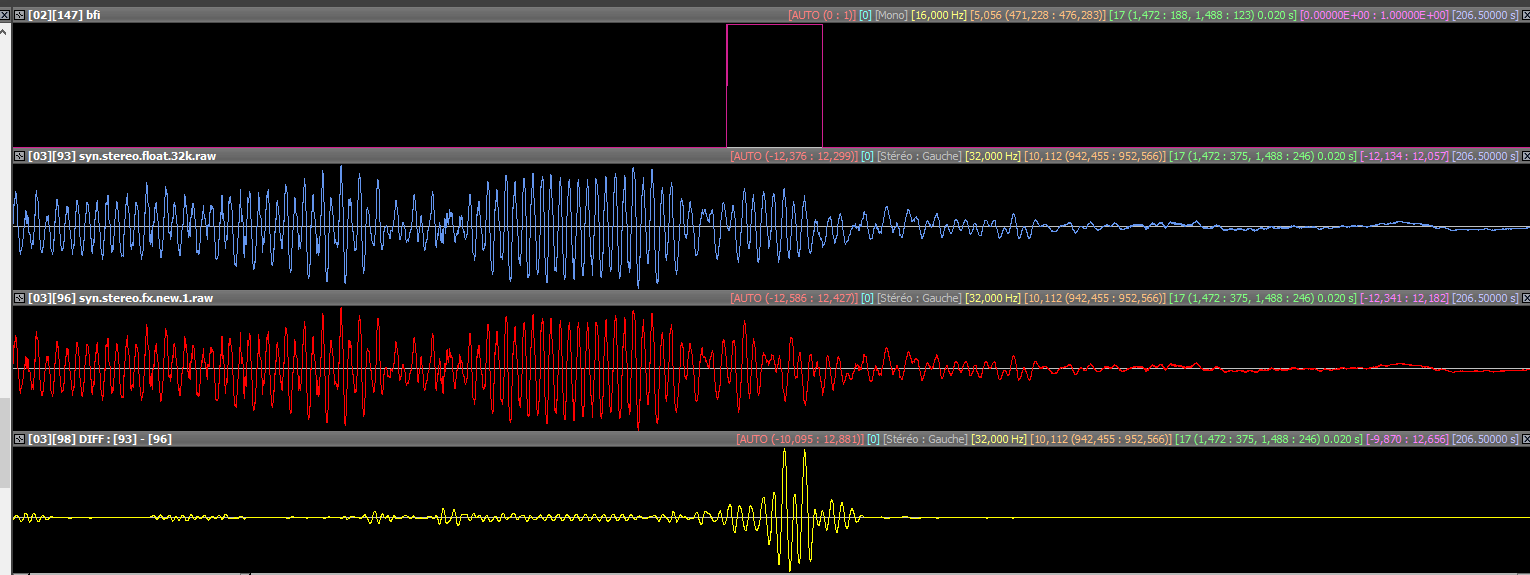
Task: Close the DIFF track with its right-side X
Action: point(1524,439)
